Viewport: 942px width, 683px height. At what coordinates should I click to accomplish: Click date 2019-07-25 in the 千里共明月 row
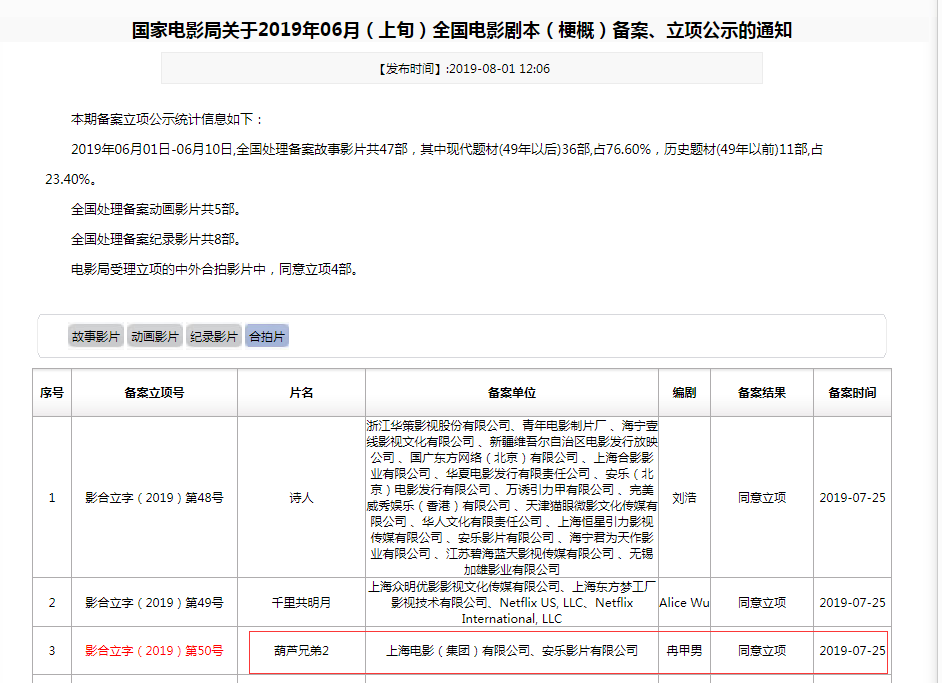(852, 603)
